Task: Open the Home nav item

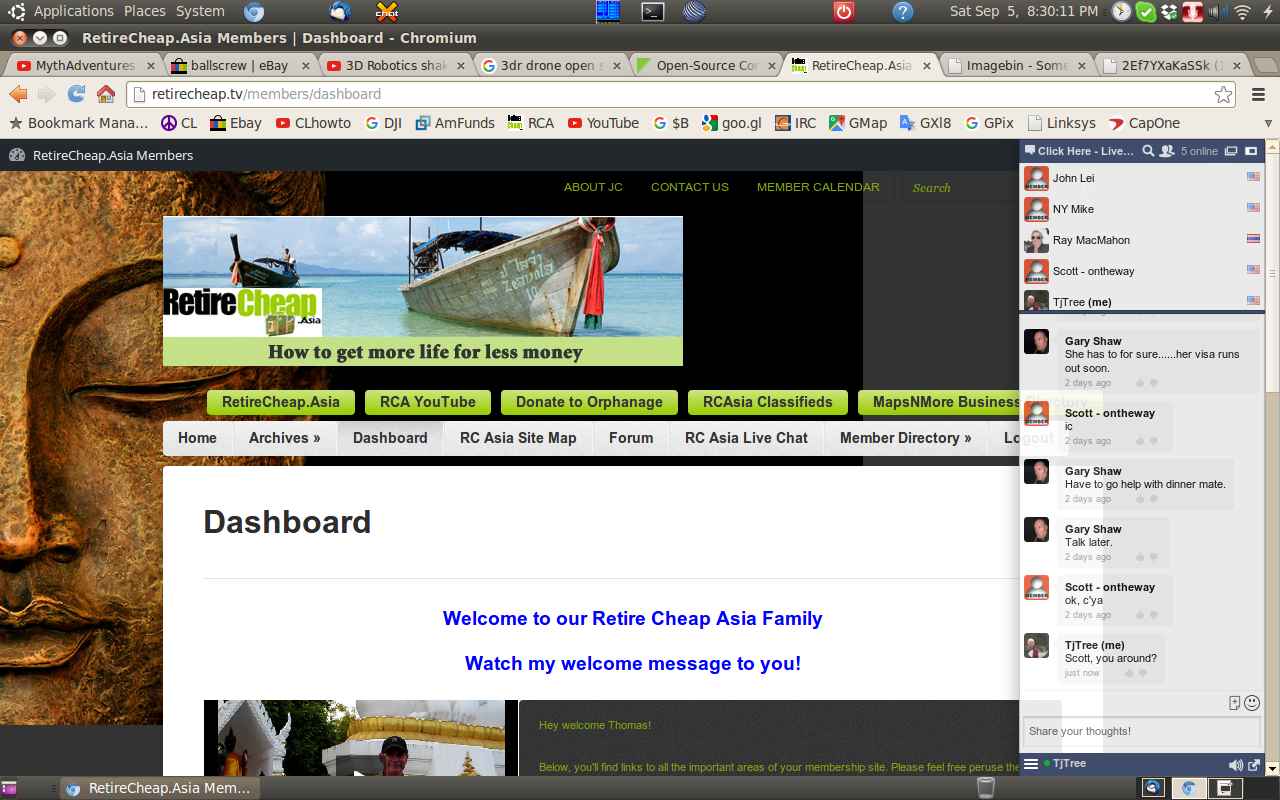Action: pos(197,438)
